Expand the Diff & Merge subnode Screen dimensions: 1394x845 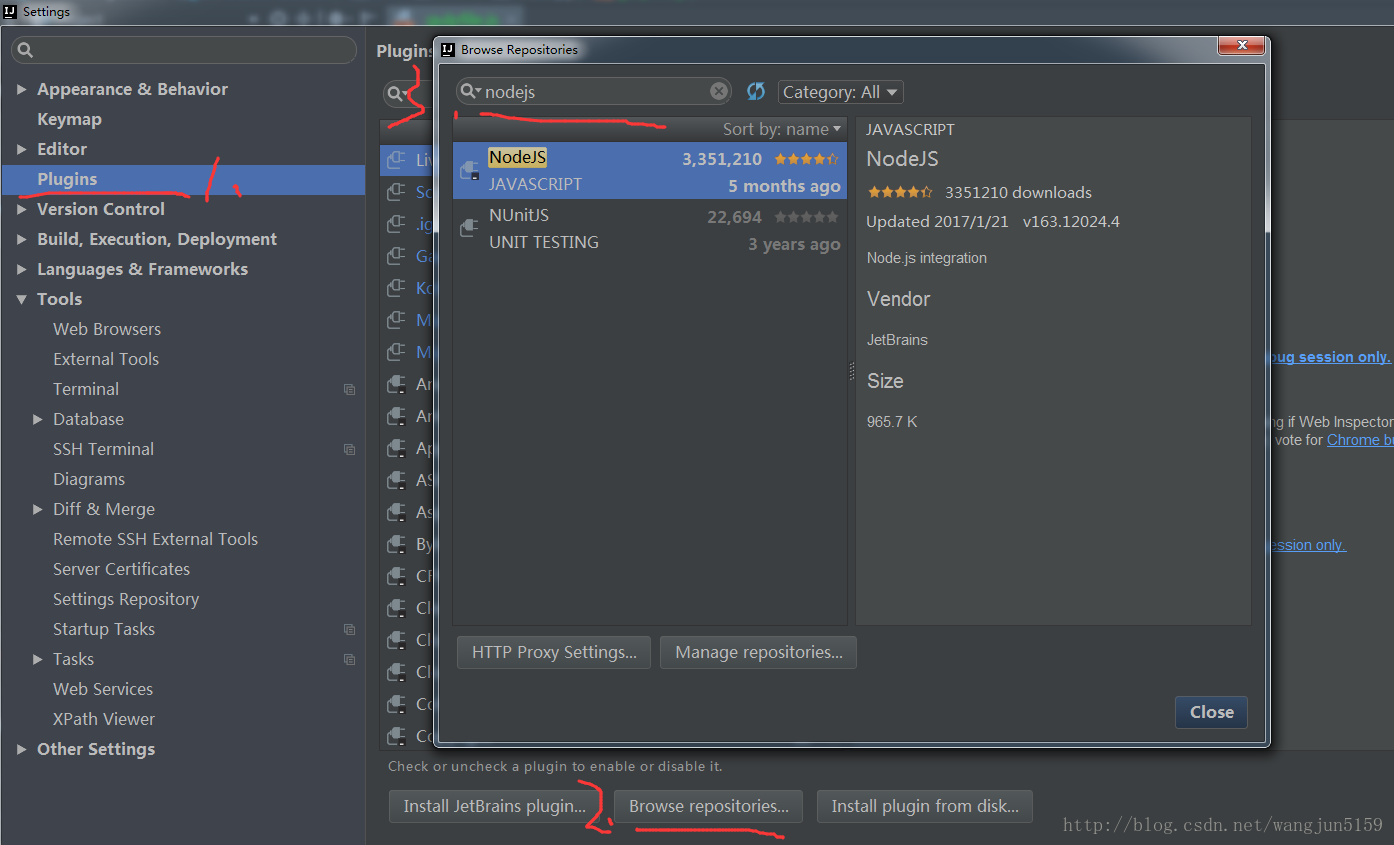(38, 509)
